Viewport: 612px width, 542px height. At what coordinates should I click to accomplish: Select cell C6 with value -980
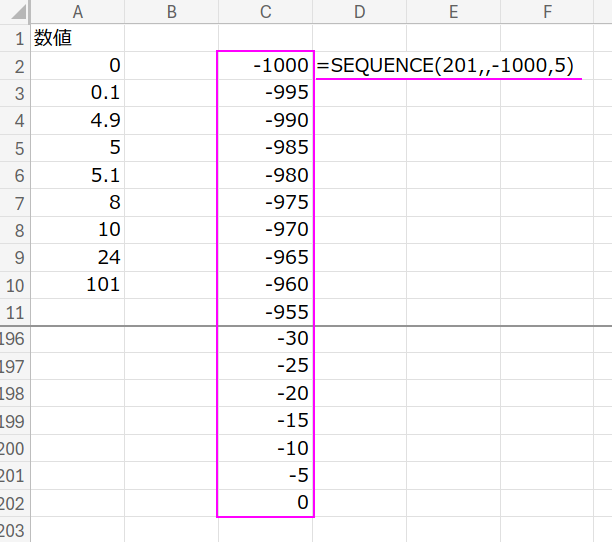point(265,175)
